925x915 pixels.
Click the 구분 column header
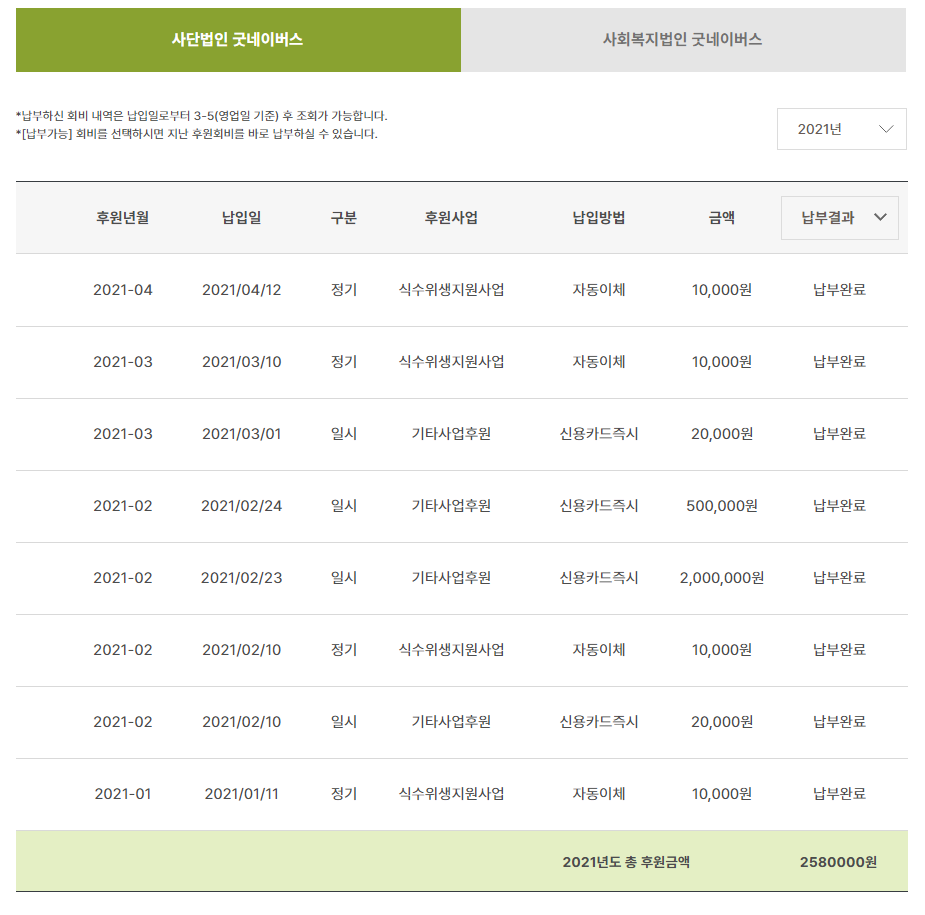coord(343,218)
